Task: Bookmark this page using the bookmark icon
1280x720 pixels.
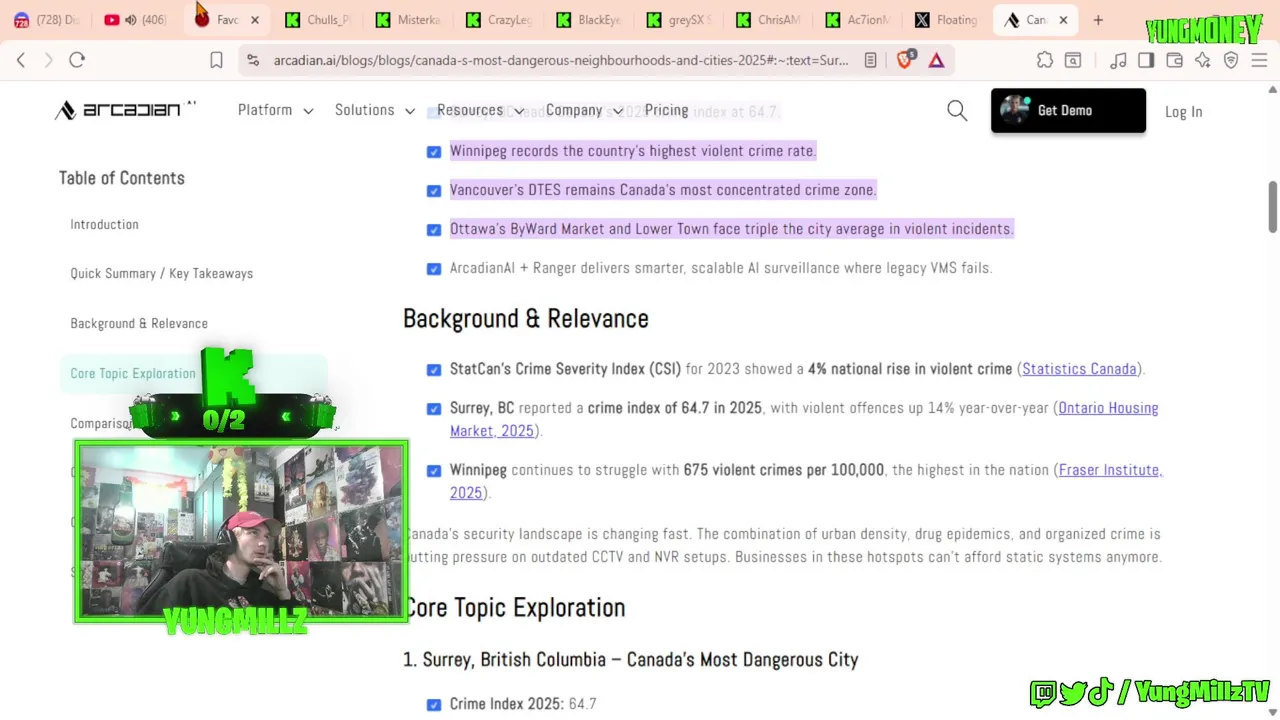Action: 216,60
